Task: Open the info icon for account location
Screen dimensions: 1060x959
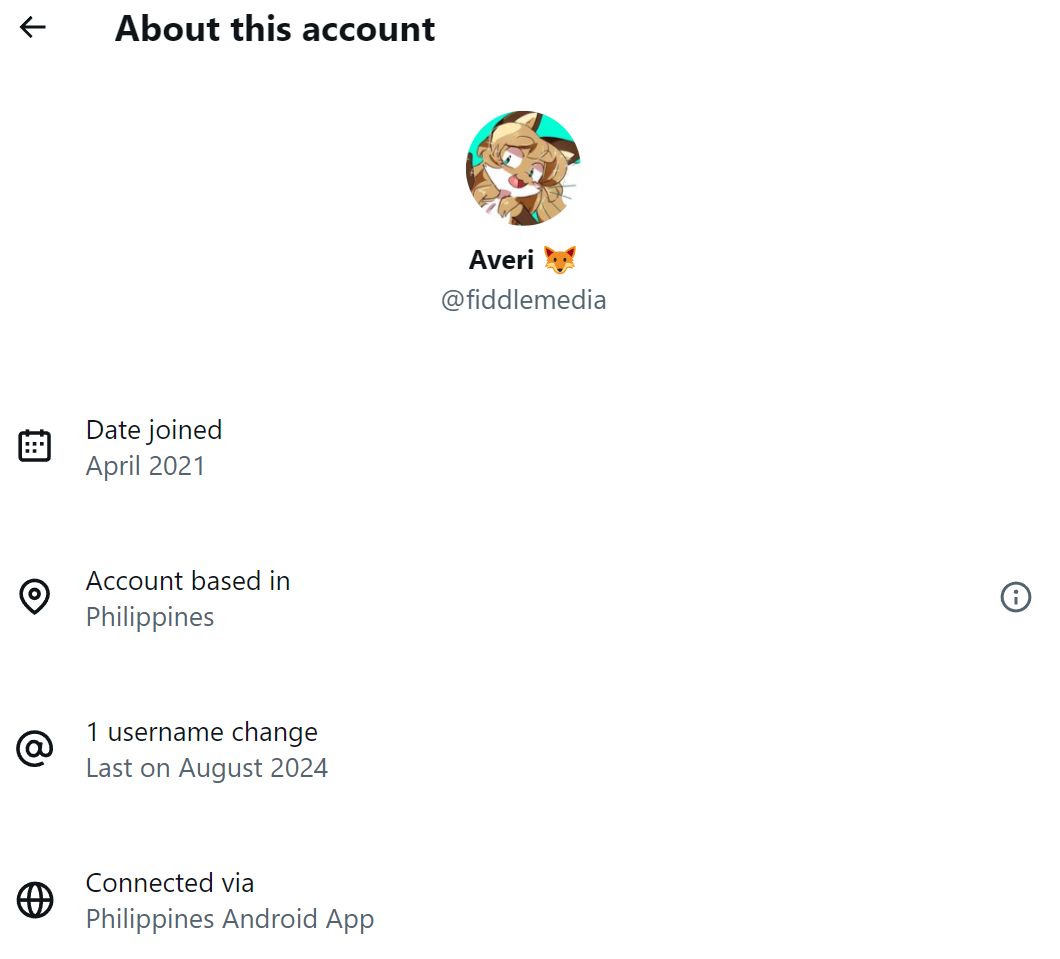Action: (x=1015, y=597)
